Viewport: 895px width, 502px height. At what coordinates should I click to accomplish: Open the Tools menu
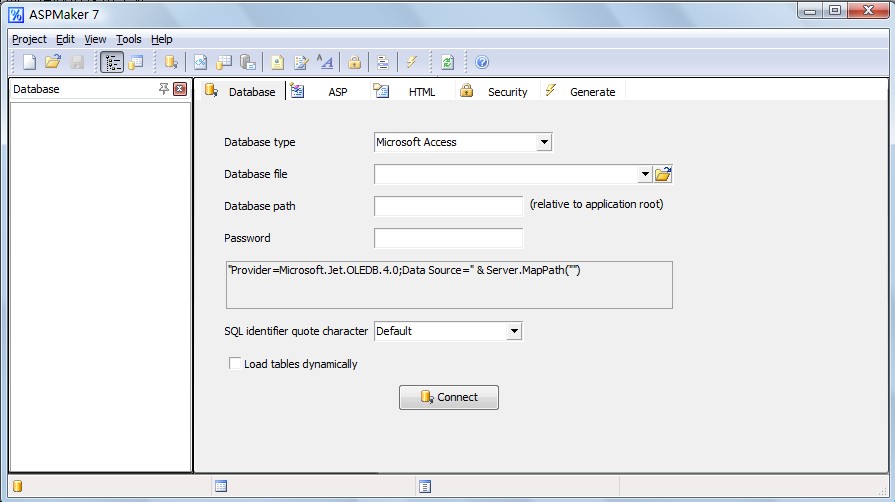[128, 39]
